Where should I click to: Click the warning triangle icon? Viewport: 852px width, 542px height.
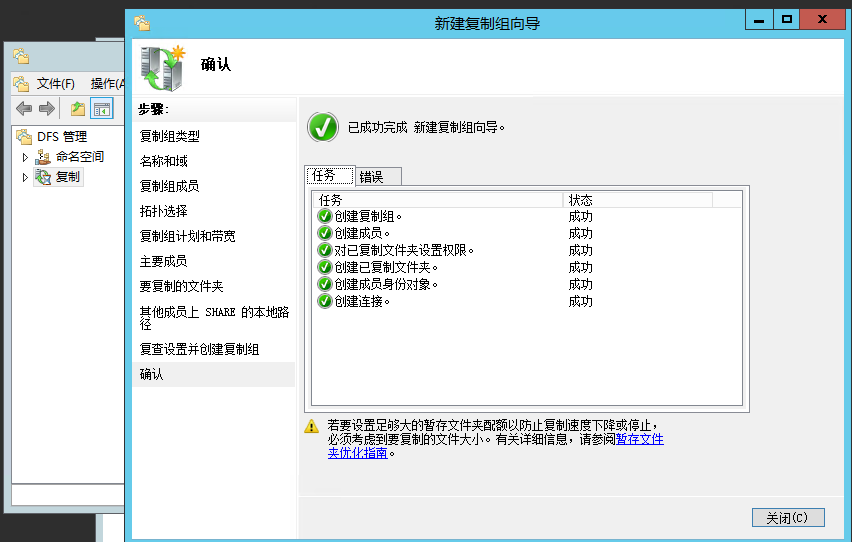[311, 426]
